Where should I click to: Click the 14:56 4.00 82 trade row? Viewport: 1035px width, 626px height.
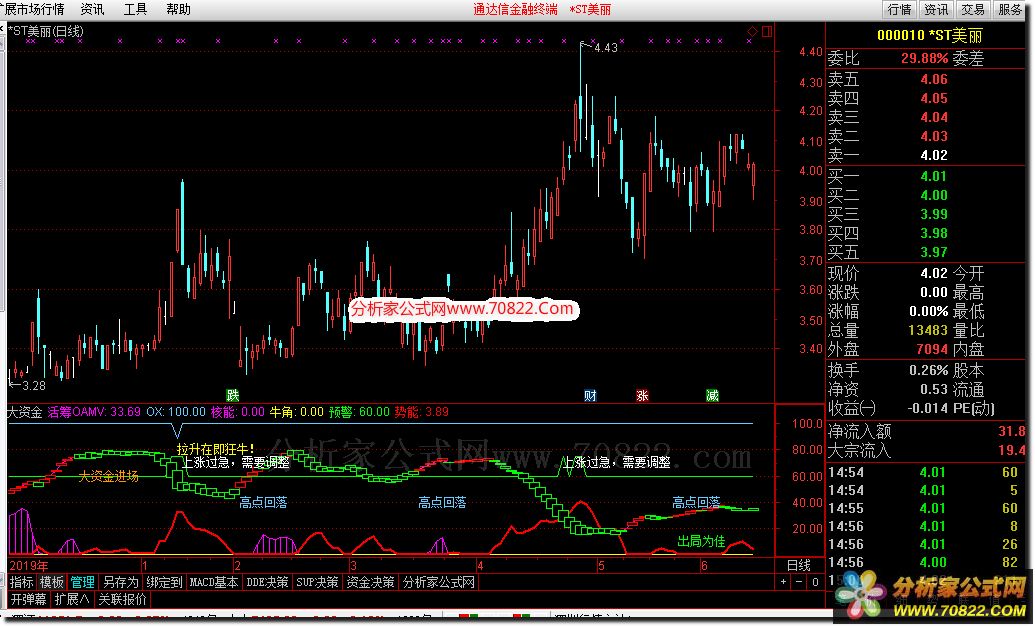pyautogui.click(x=927, y=563)
